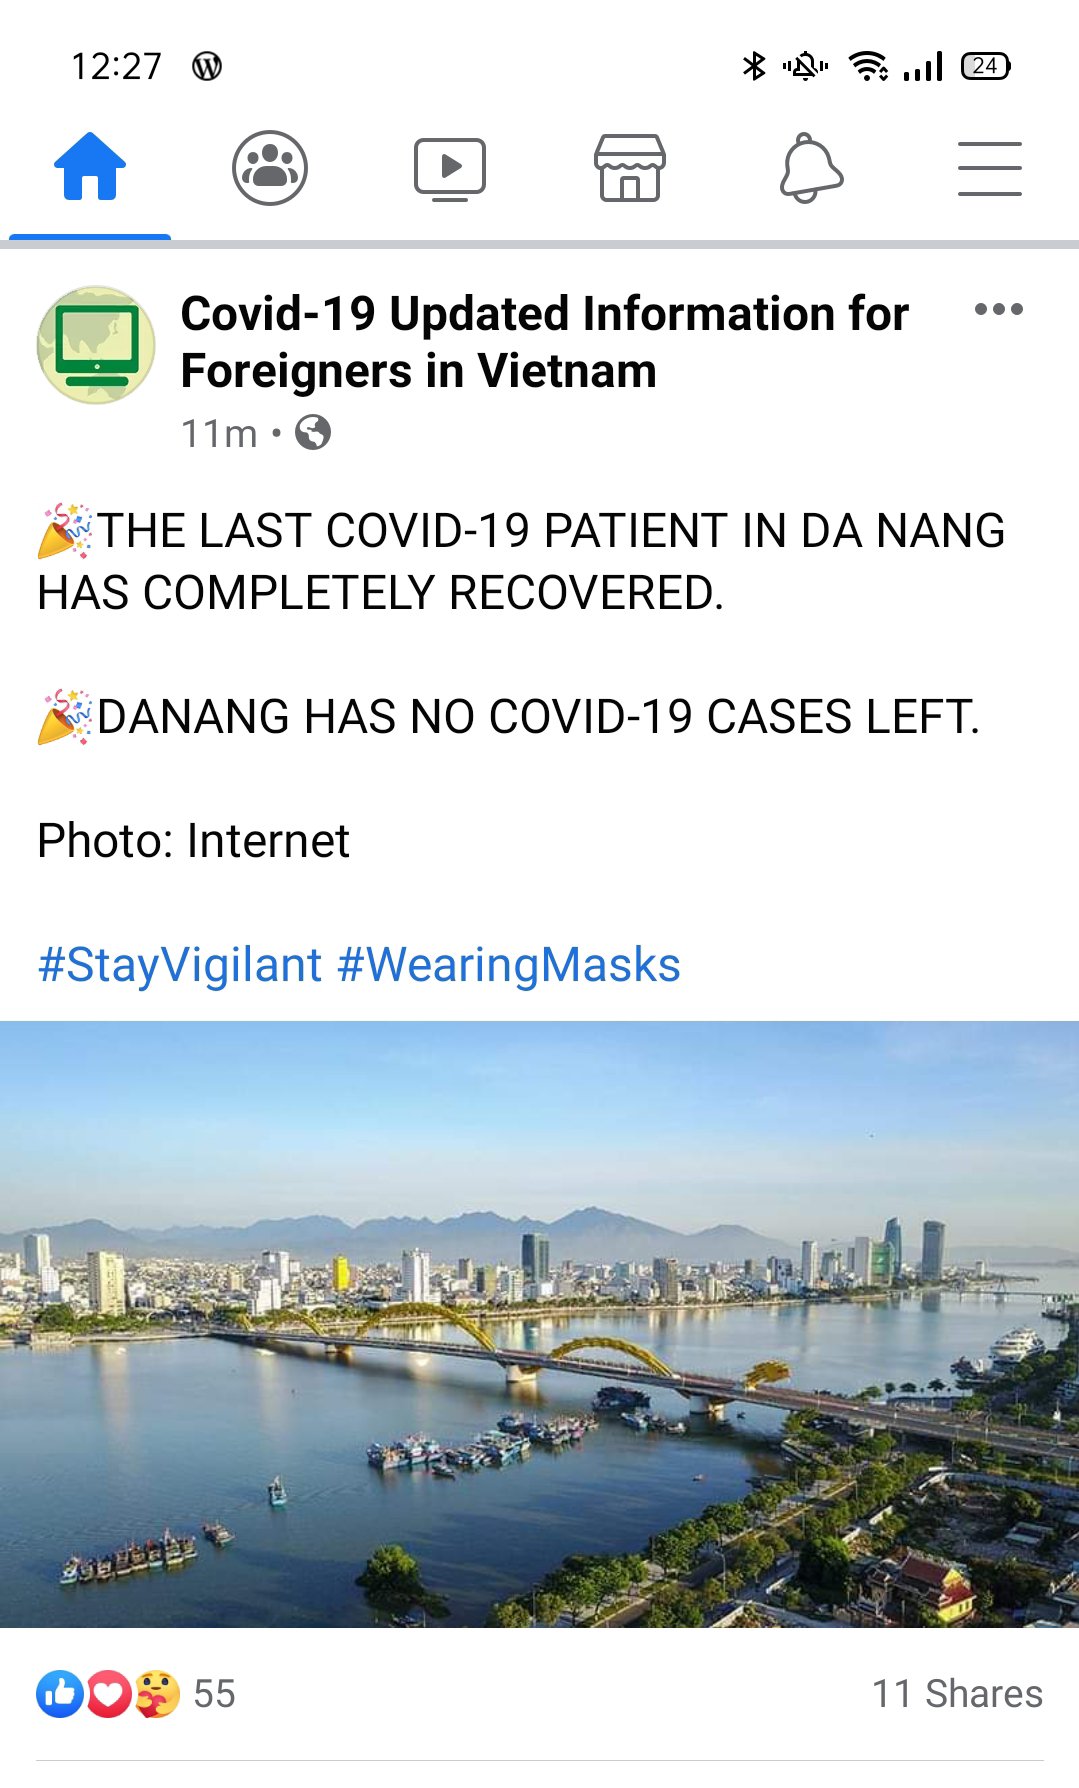Viewport: 1079px width, 1788px height.
Task: Tap the WordPress status bar icon
Action: [207, 67]
